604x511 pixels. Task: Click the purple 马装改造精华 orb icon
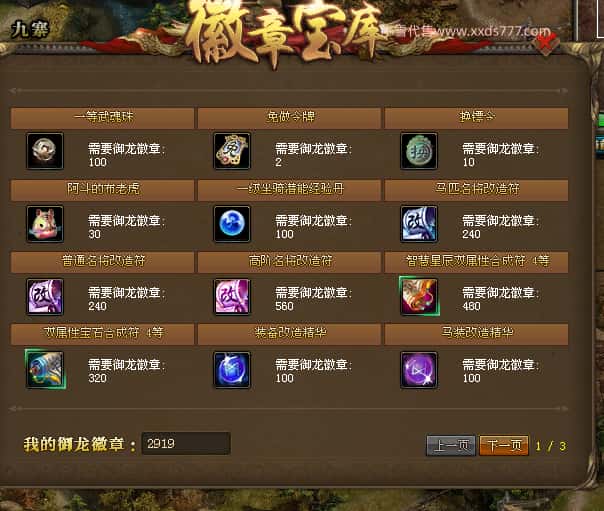click(x=419, y=369)
